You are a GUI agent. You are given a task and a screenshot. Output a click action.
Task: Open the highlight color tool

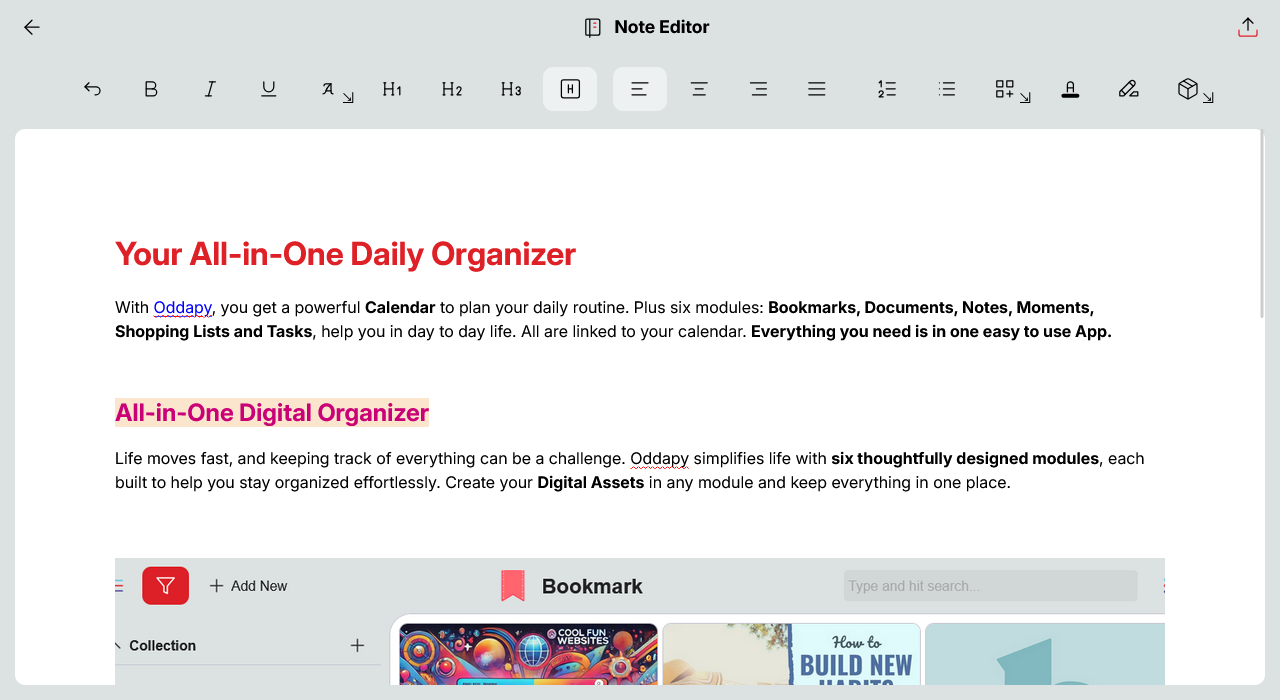1070,89
